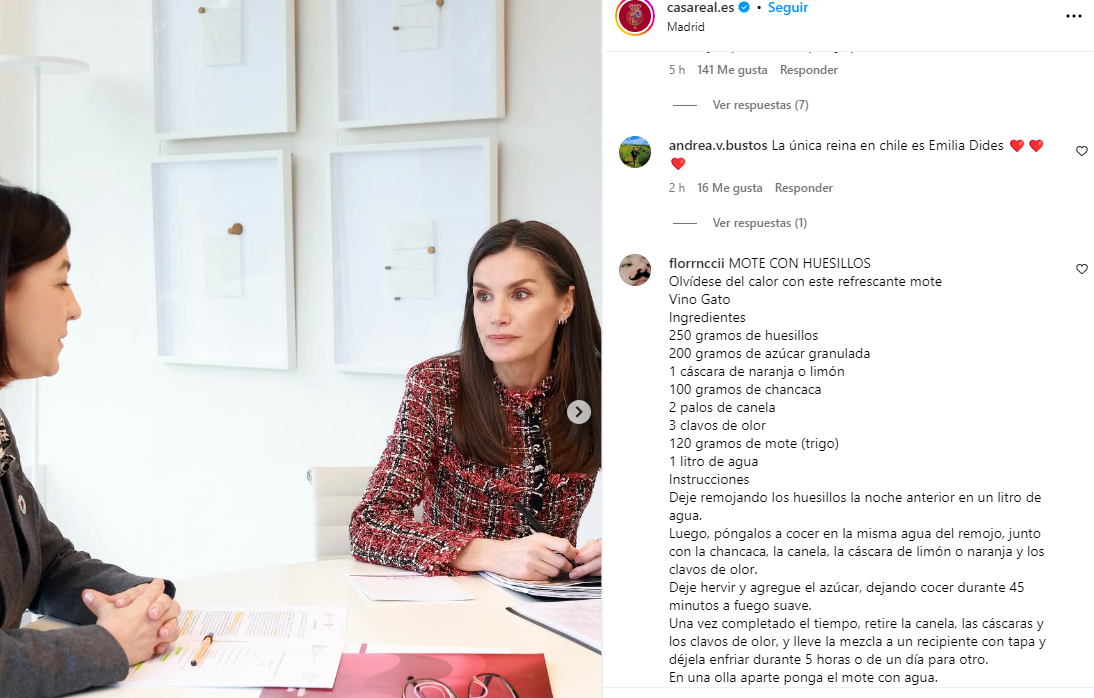Screen dimensions: 1094x698
Task: Open andrea.v.bustos profile picture
Action: point(635,152)
